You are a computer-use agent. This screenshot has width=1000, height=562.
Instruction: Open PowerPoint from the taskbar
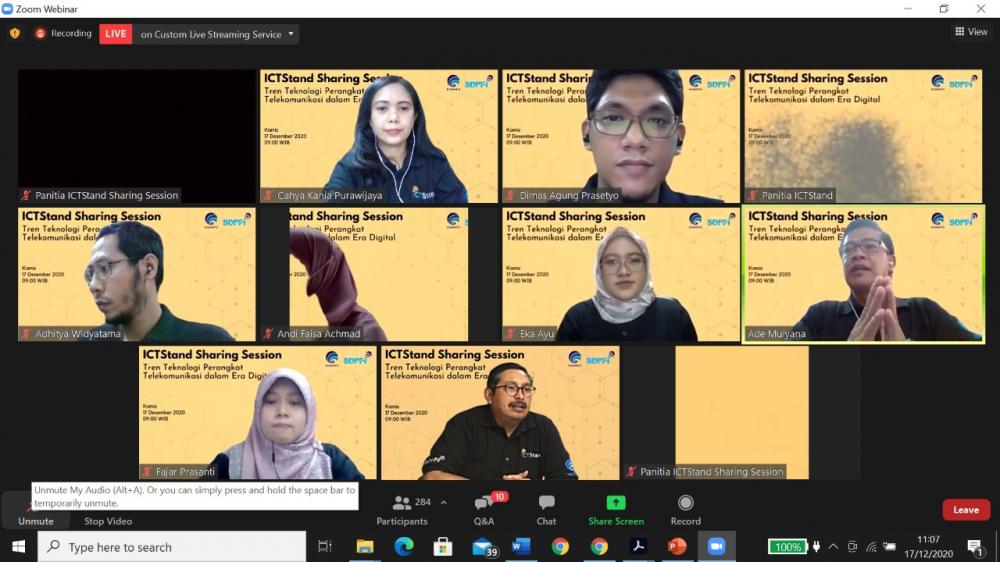click(677, 546)
